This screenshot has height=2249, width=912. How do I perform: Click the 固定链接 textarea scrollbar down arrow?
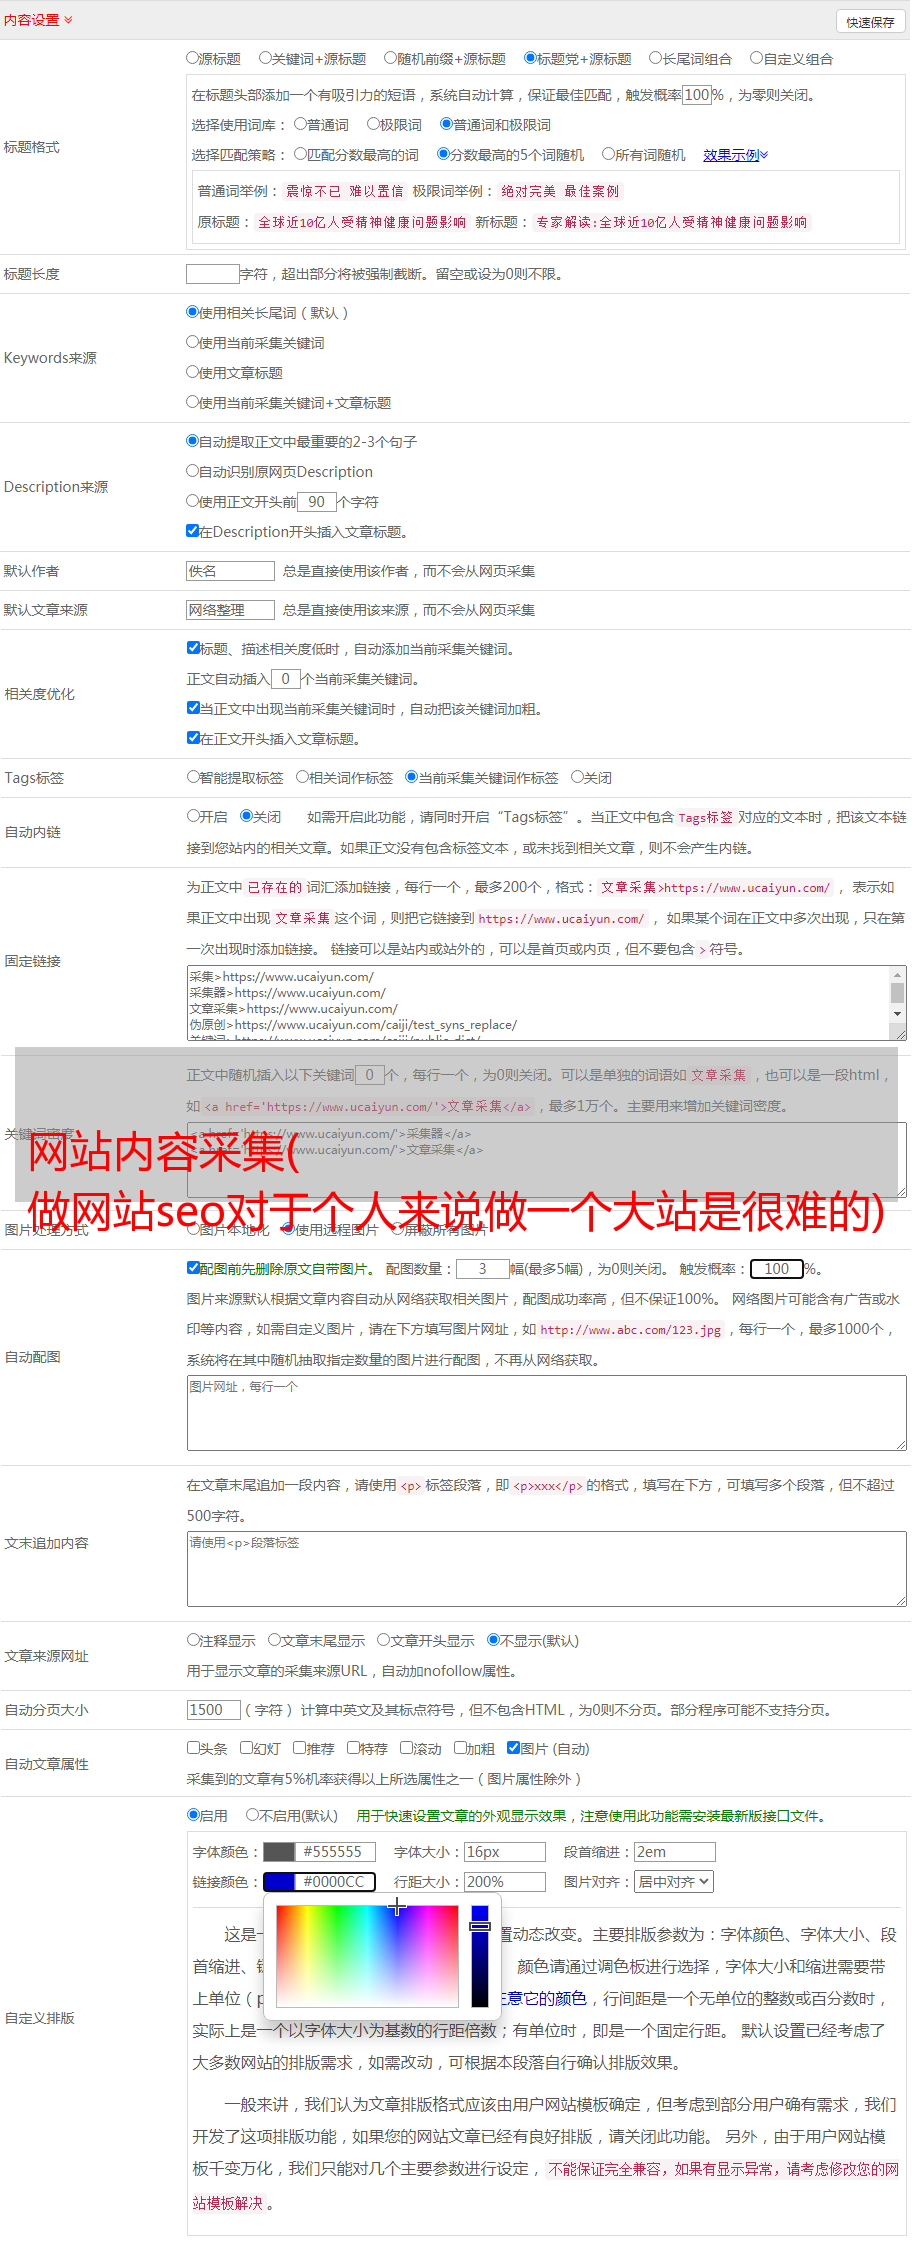click(x=898, y=1014)
